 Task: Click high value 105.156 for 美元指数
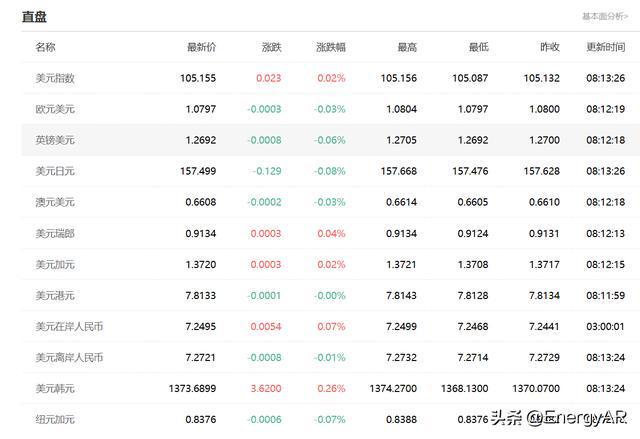tap(399, 78)
